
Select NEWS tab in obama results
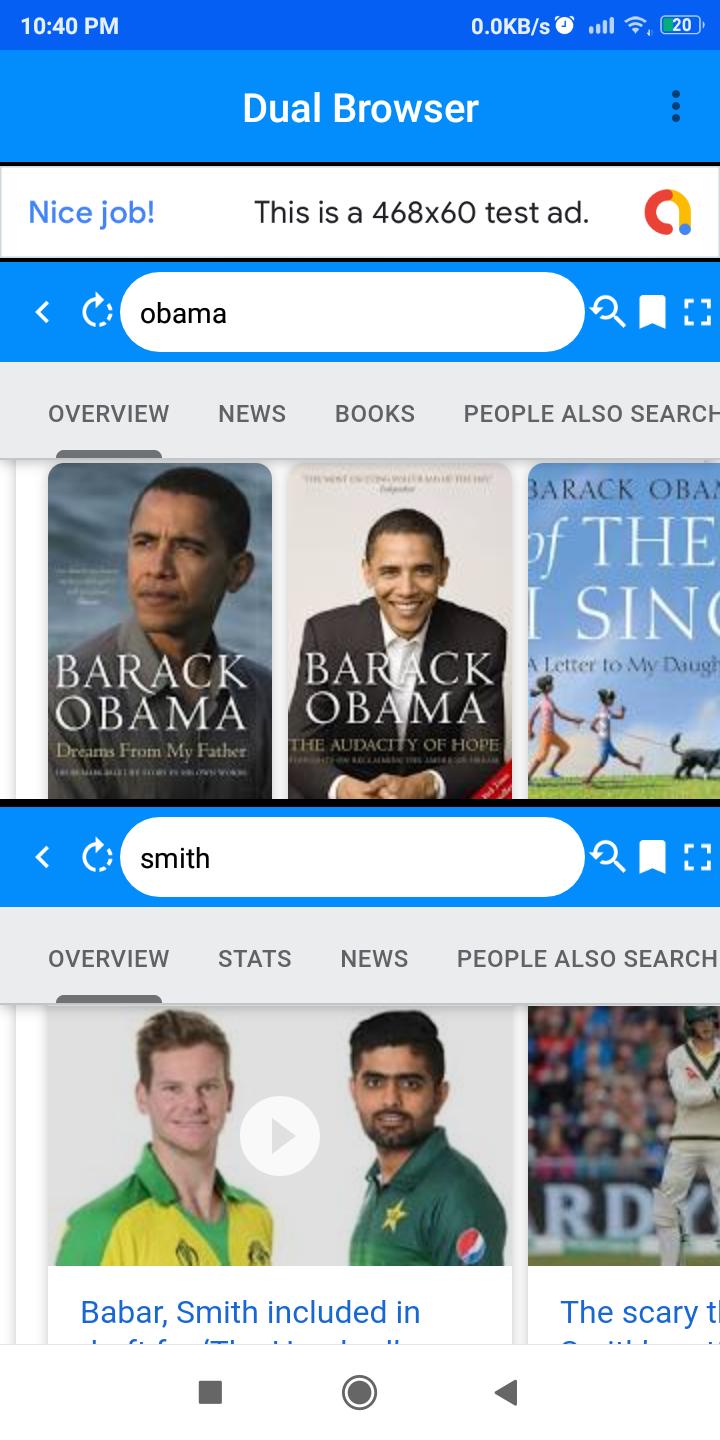[x=252, y=414]
